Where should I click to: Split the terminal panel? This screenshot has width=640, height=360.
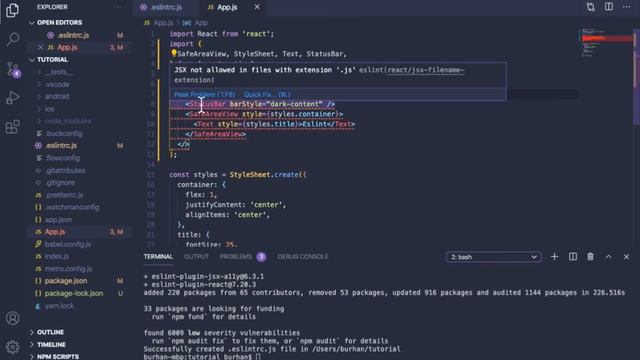pos(573,257)
